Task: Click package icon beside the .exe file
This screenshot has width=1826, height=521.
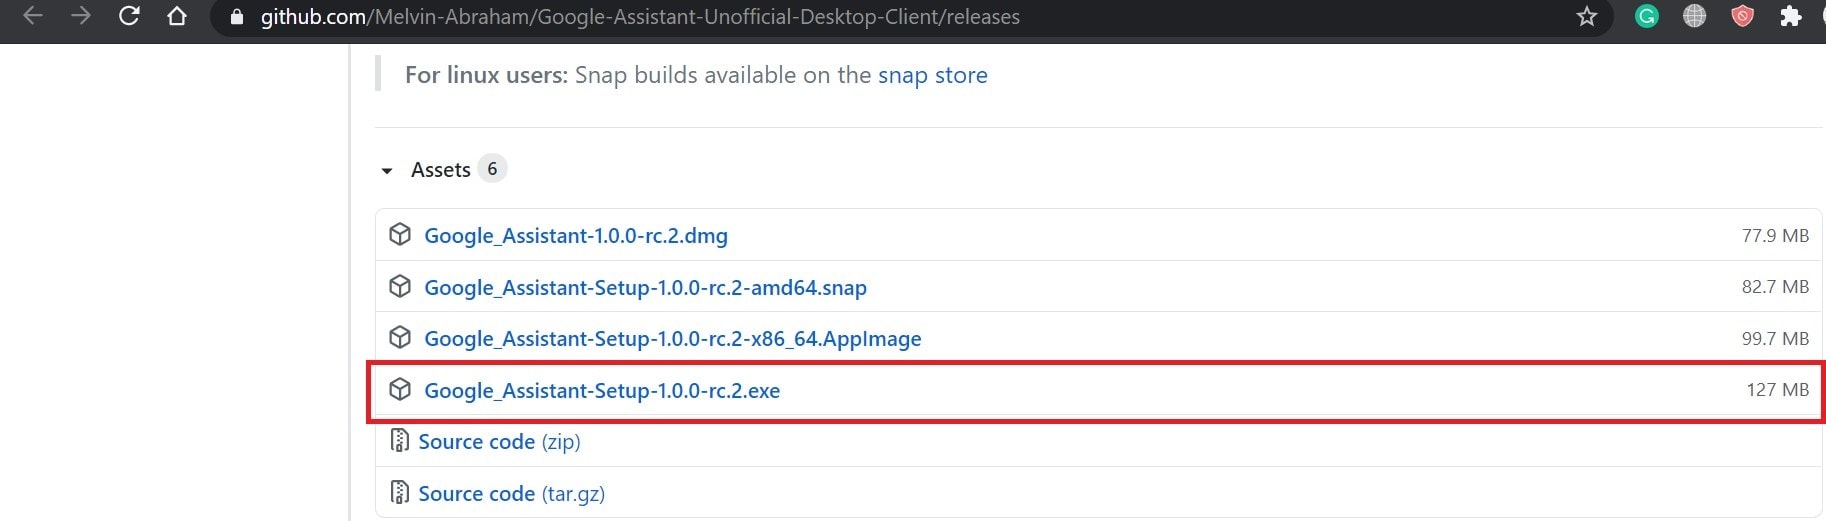Action: click(x=400, y=390)
